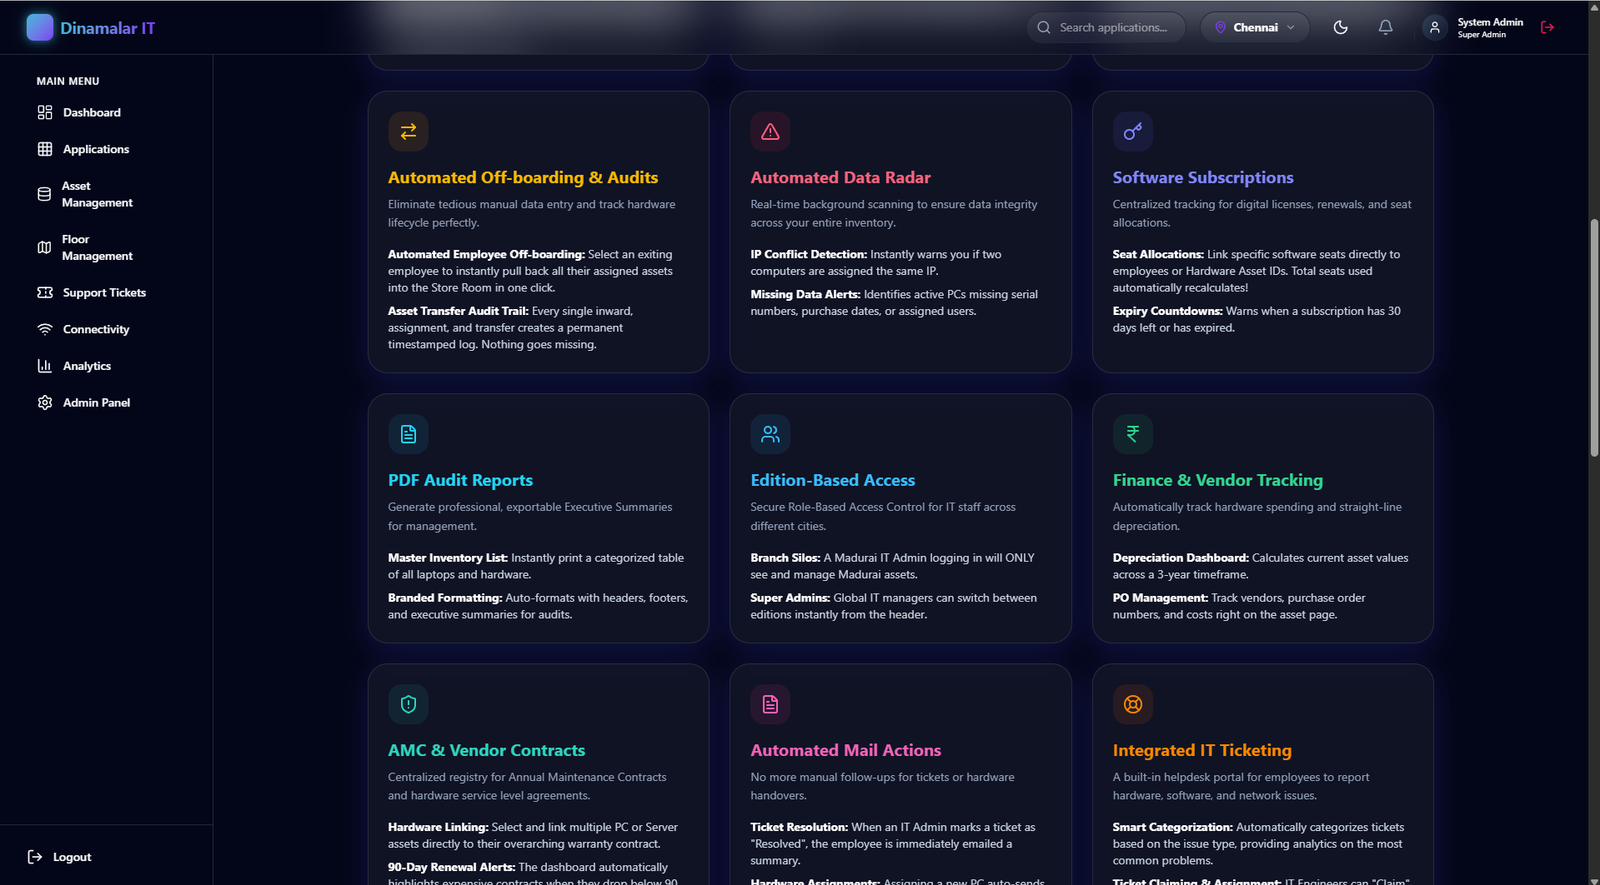Click the red sign-out icon in the header

pyautogui.click(x=1548, y=27)
